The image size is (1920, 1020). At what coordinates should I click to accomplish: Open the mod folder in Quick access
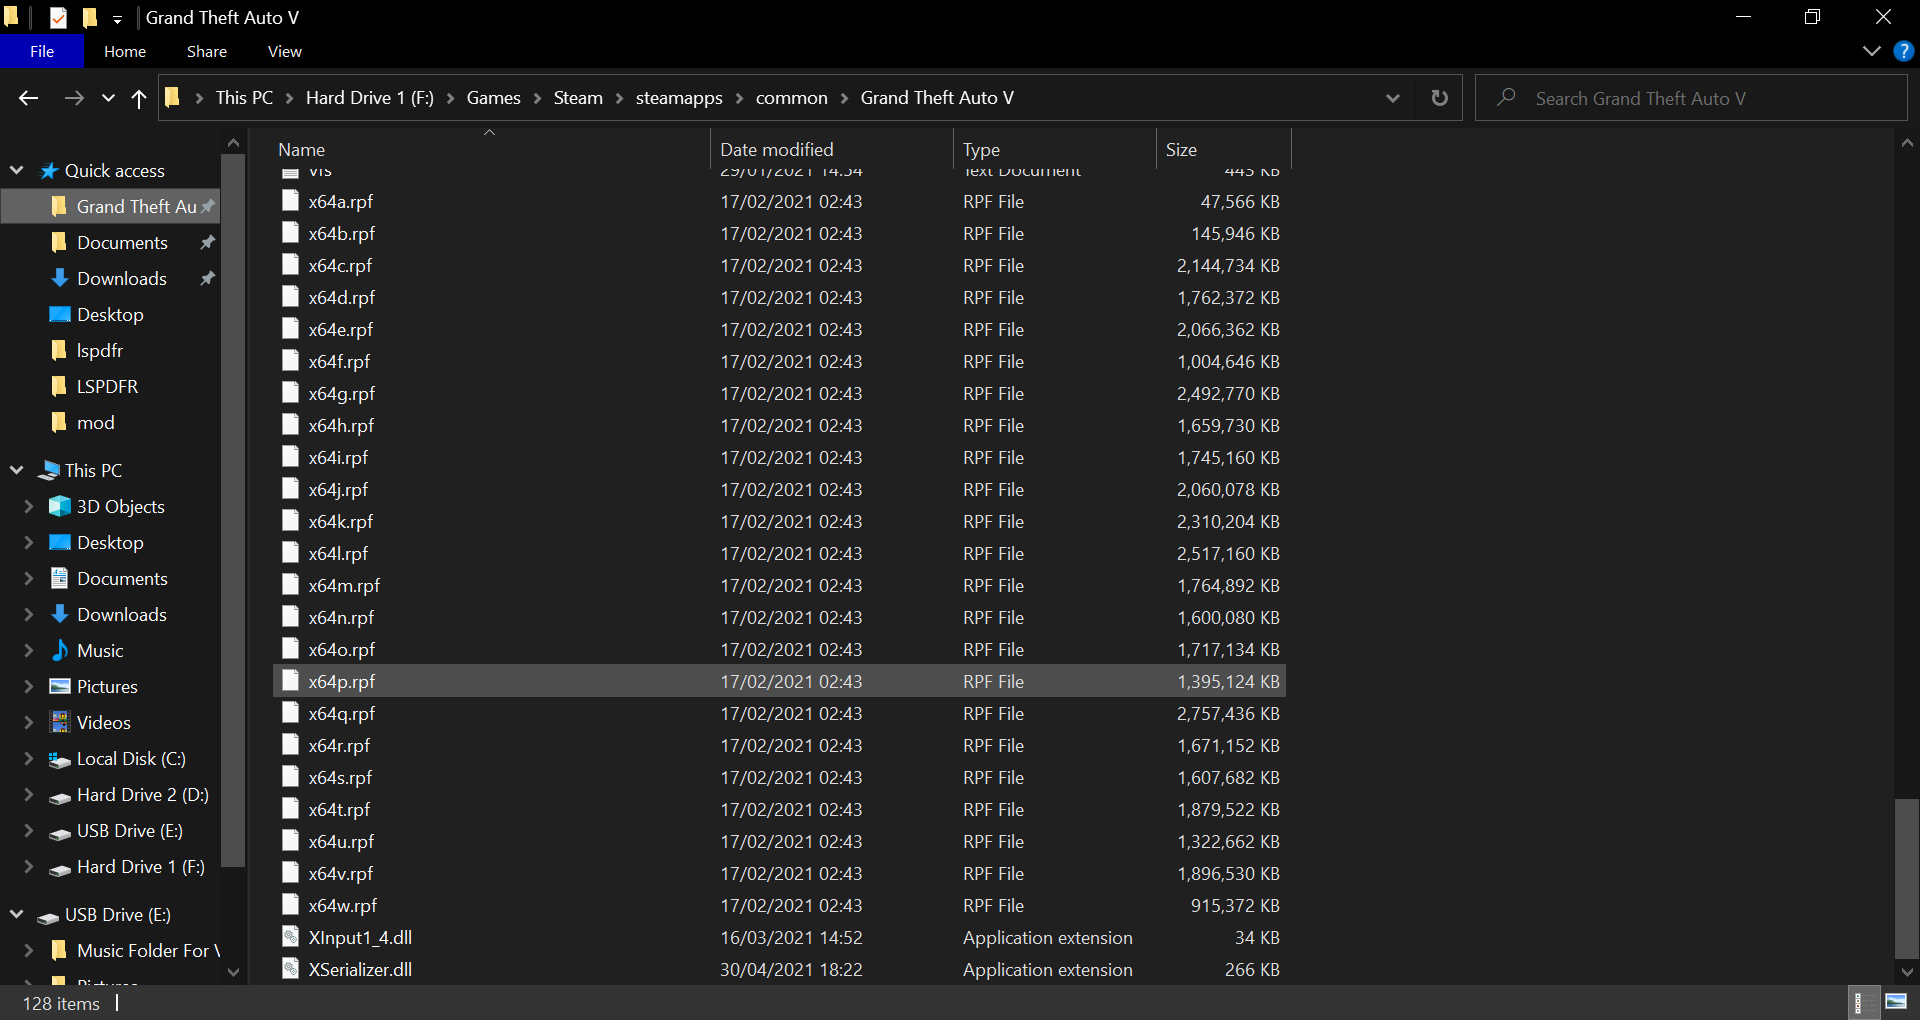coord(96,423)
